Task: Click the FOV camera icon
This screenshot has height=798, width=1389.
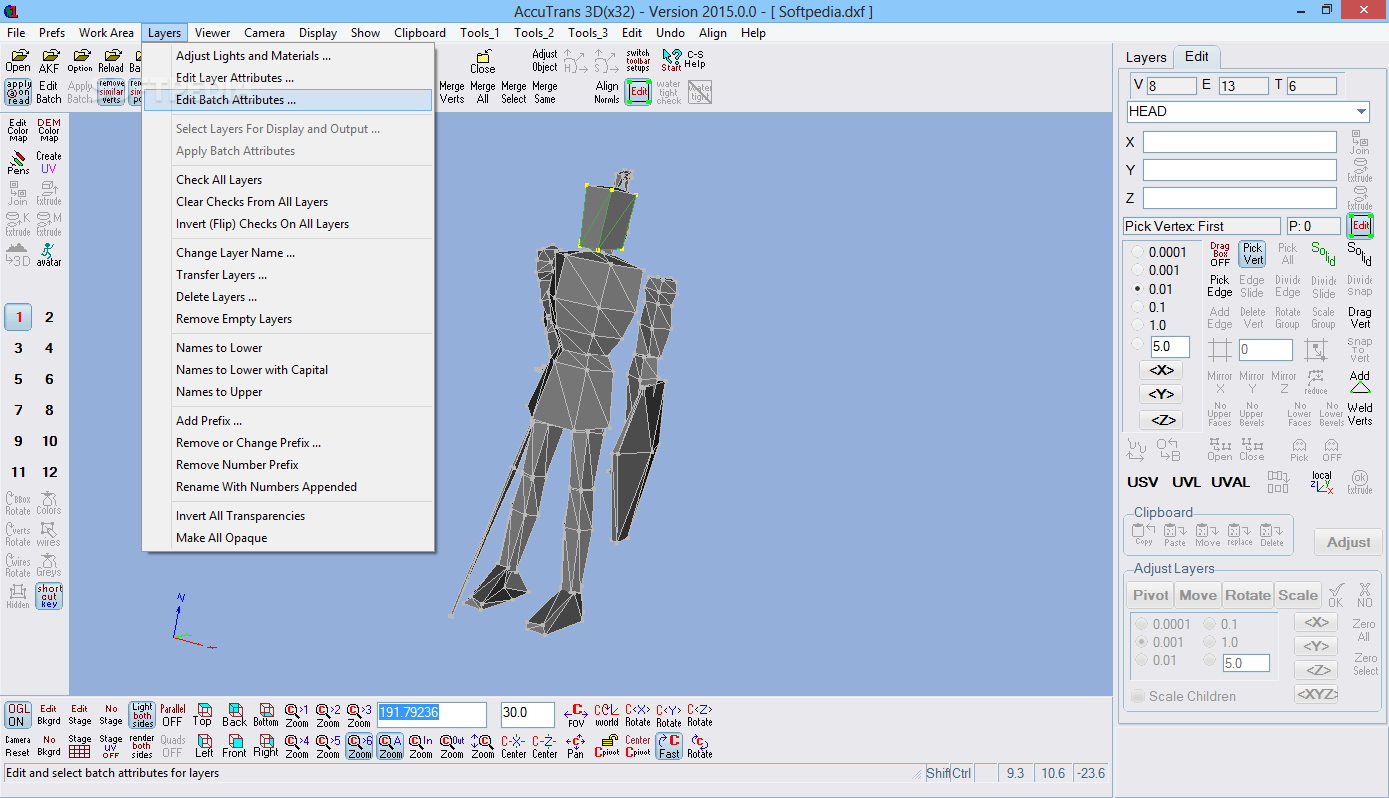Action: (575, 714)
